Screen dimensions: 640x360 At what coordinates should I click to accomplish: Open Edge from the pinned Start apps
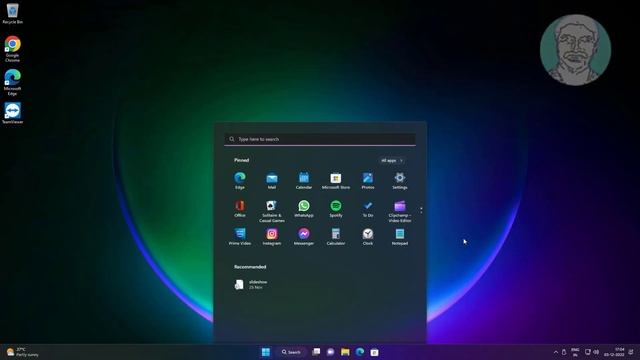[x=240, y=180]
